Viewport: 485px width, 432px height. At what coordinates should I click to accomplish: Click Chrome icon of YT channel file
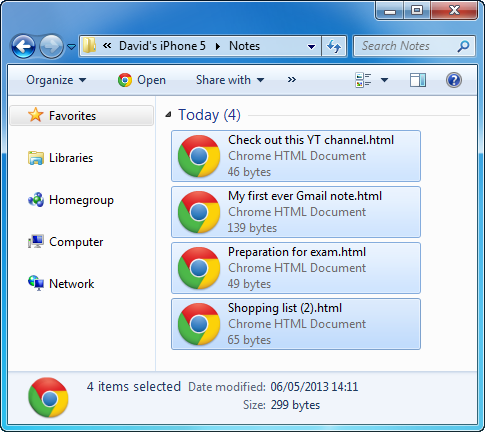(199, 156)
